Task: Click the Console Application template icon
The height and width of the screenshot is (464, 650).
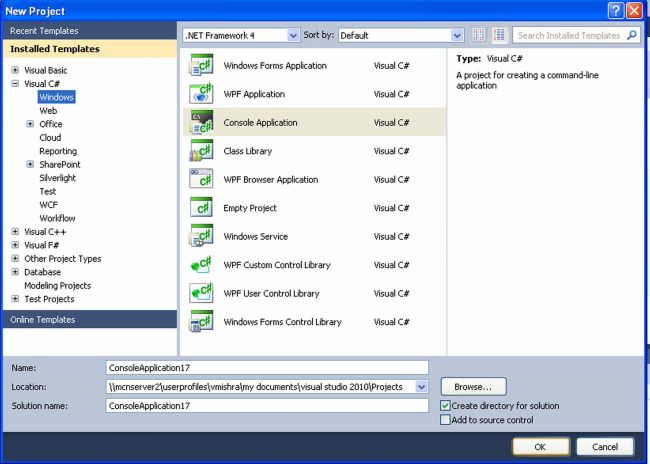Action: pyautogui.click(x=201, y=122)
